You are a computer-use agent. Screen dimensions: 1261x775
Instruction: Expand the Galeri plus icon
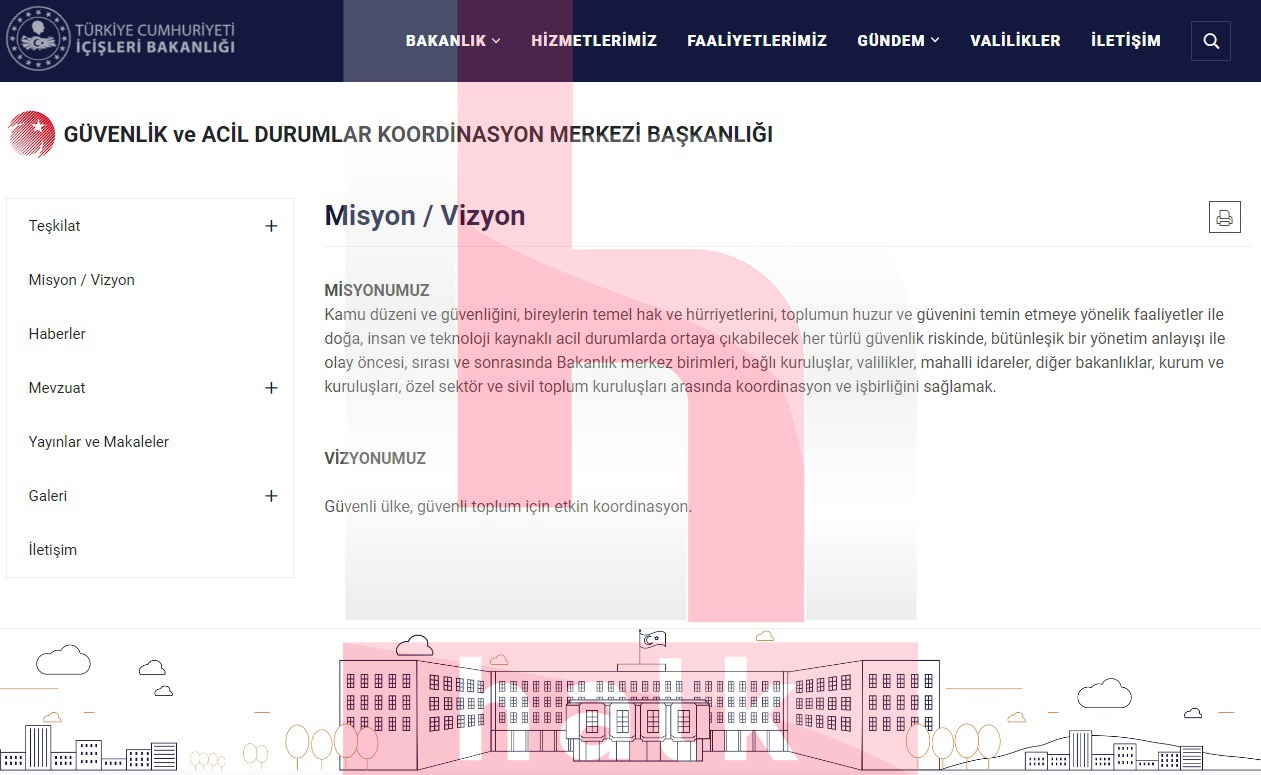pyautogui.click(x=271, y=496)
